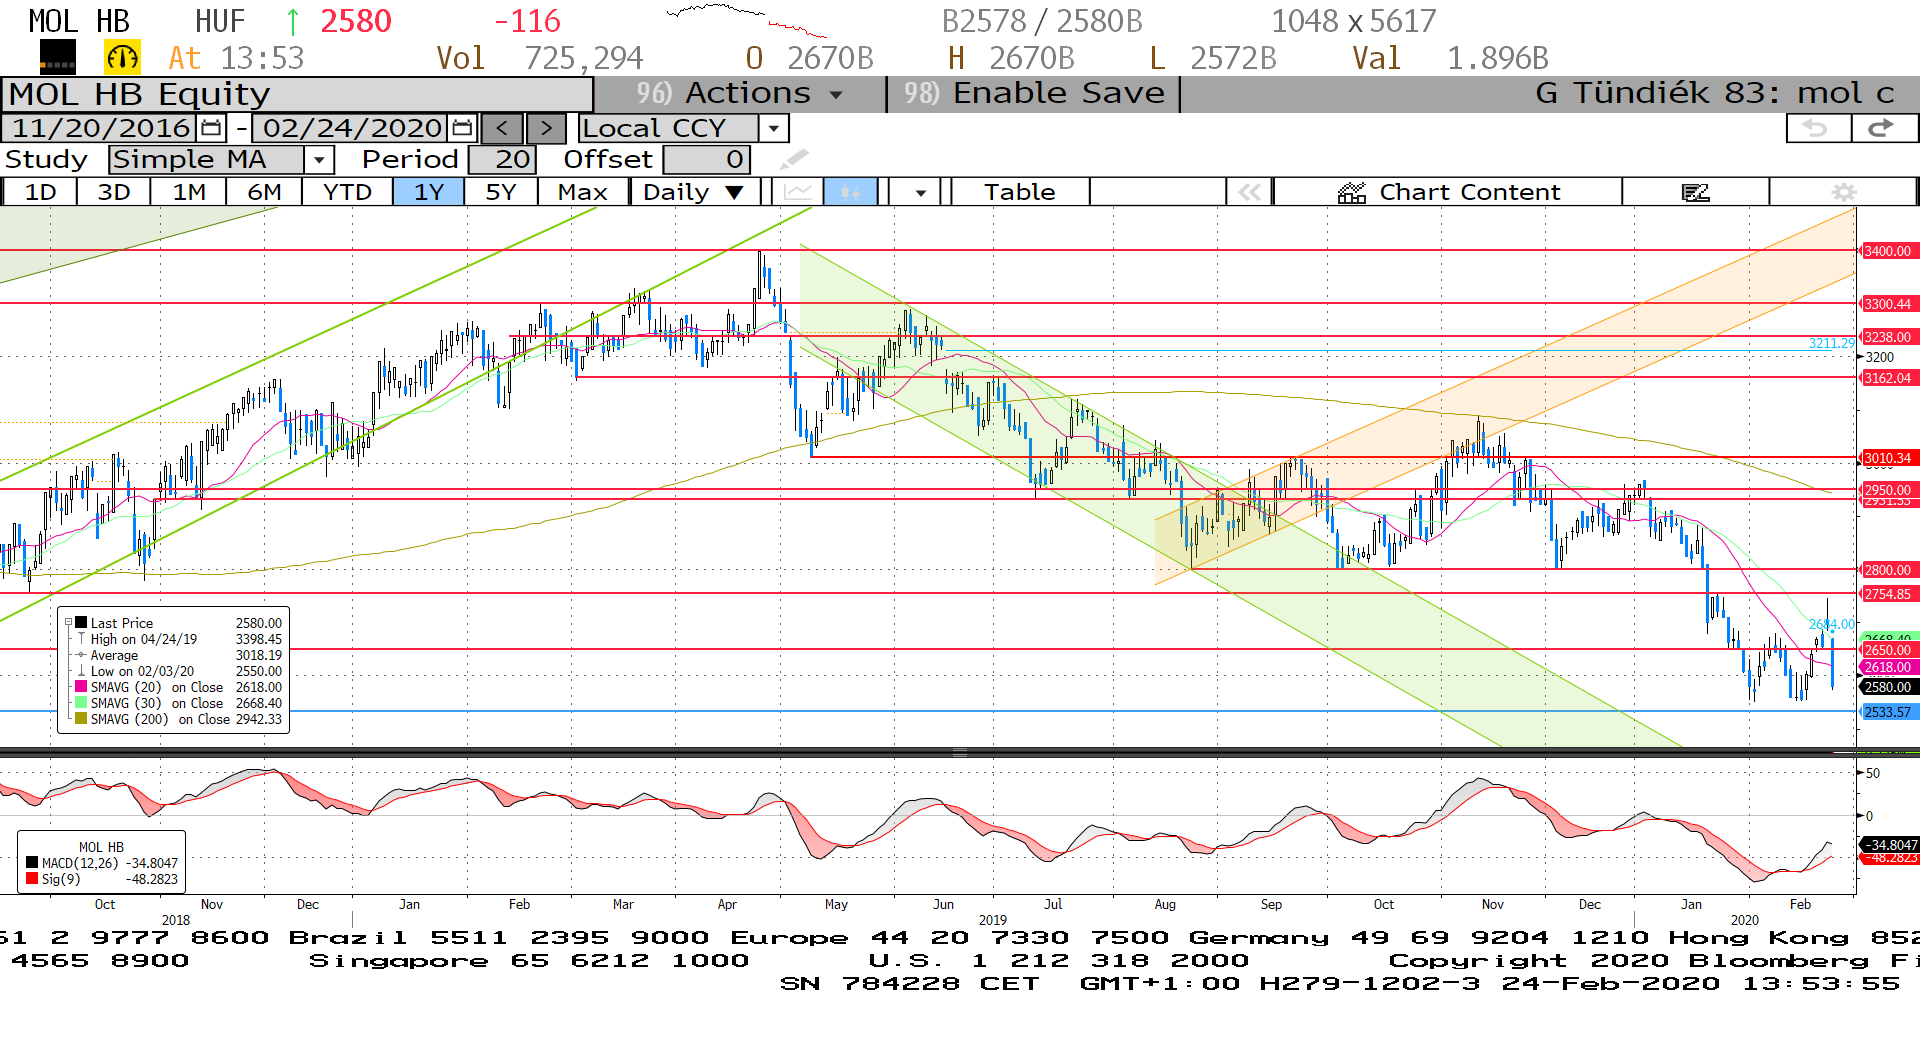The width and height of the screenshot is (1920, 1039).
Task: Click the black 2580.00 last price label
Action: coord(1888,687)
